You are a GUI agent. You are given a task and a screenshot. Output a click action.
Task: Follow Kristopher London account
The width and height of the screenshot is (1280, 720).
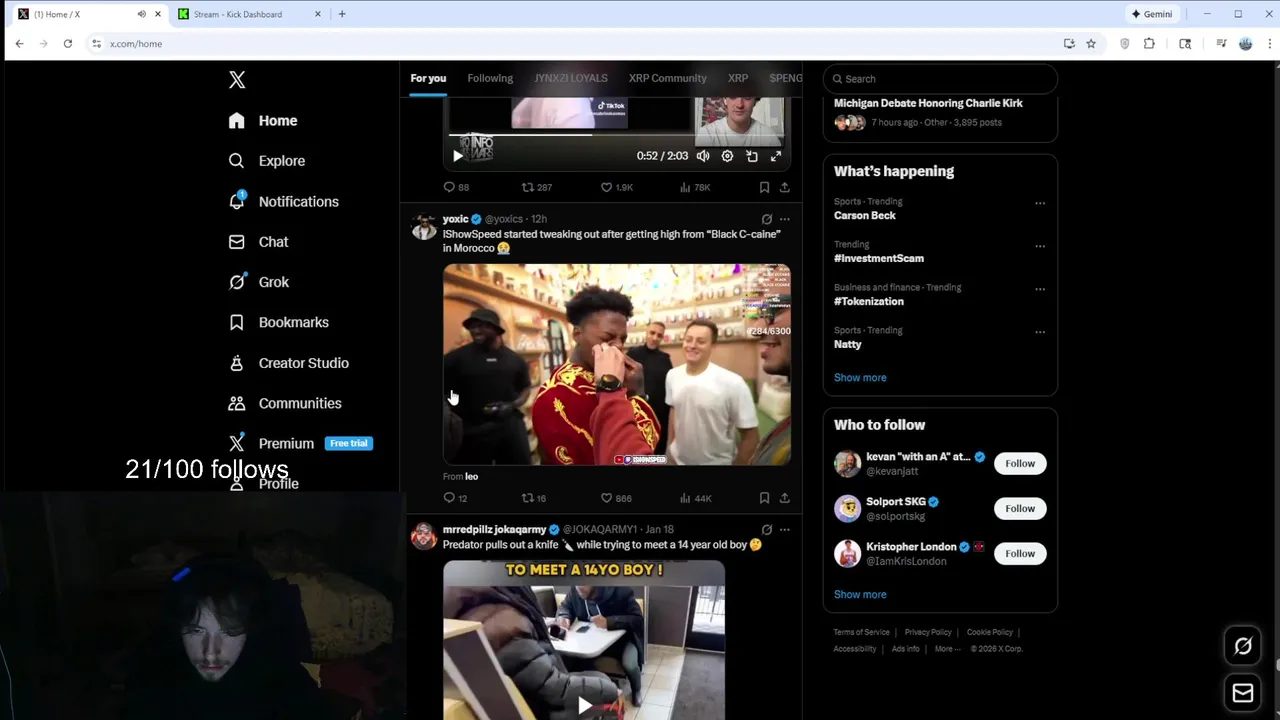tap(1020, 554)
